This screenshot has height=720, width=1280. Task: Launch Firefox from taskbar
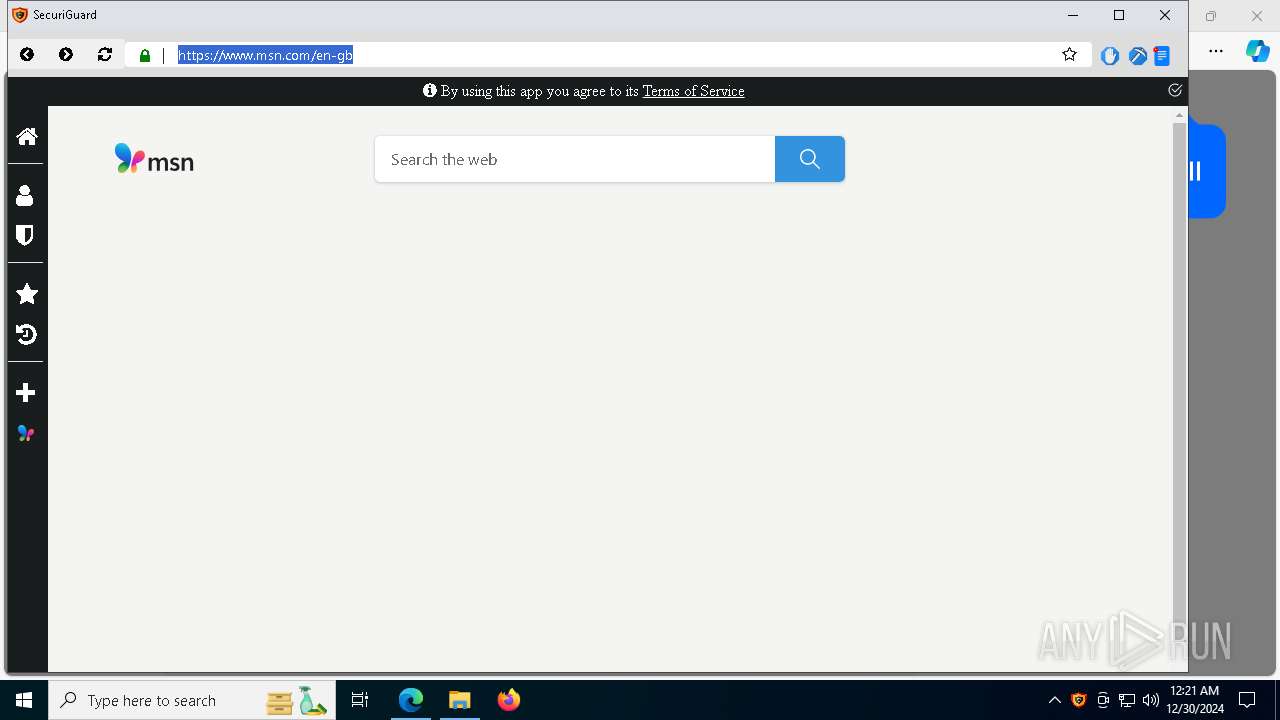(508, 700)
